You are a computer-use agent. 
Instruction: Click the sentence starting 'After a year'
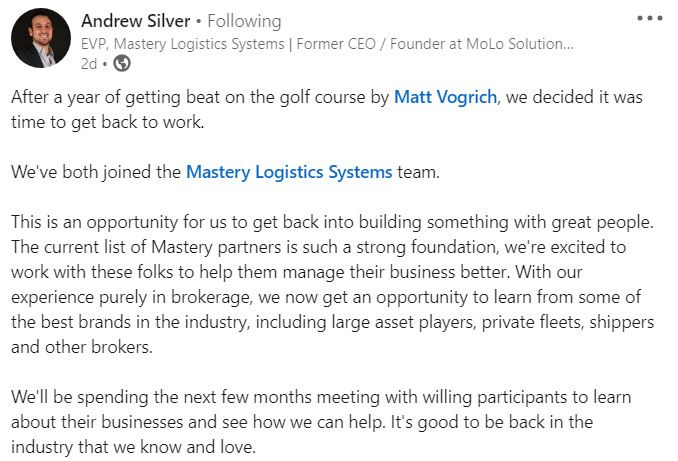pyautogui.click(x=327, y=97)
